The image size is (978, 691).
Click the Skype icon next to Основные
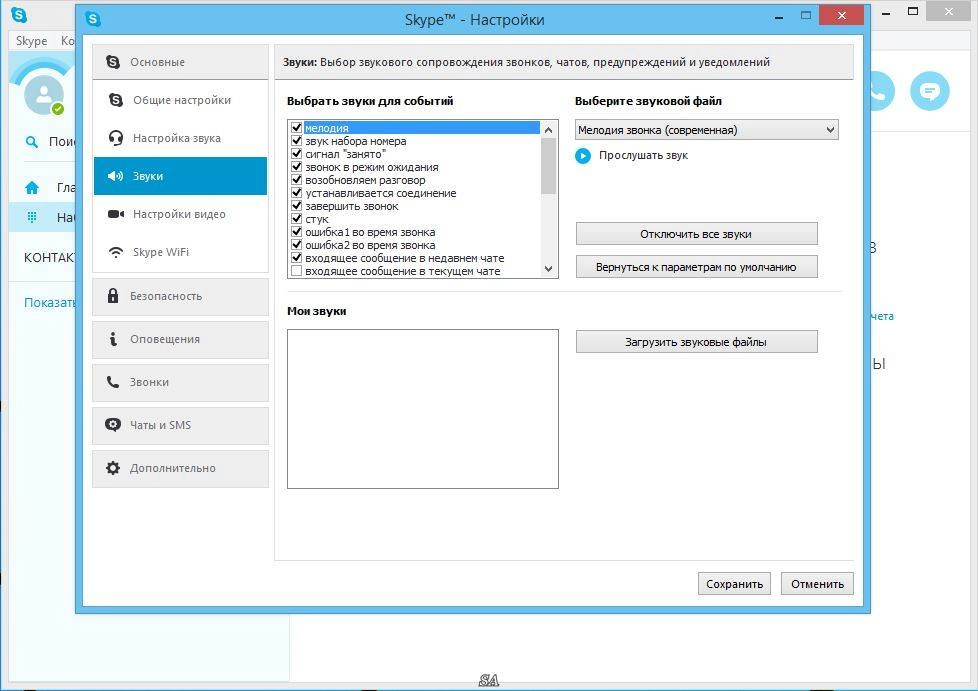(113, 62)
